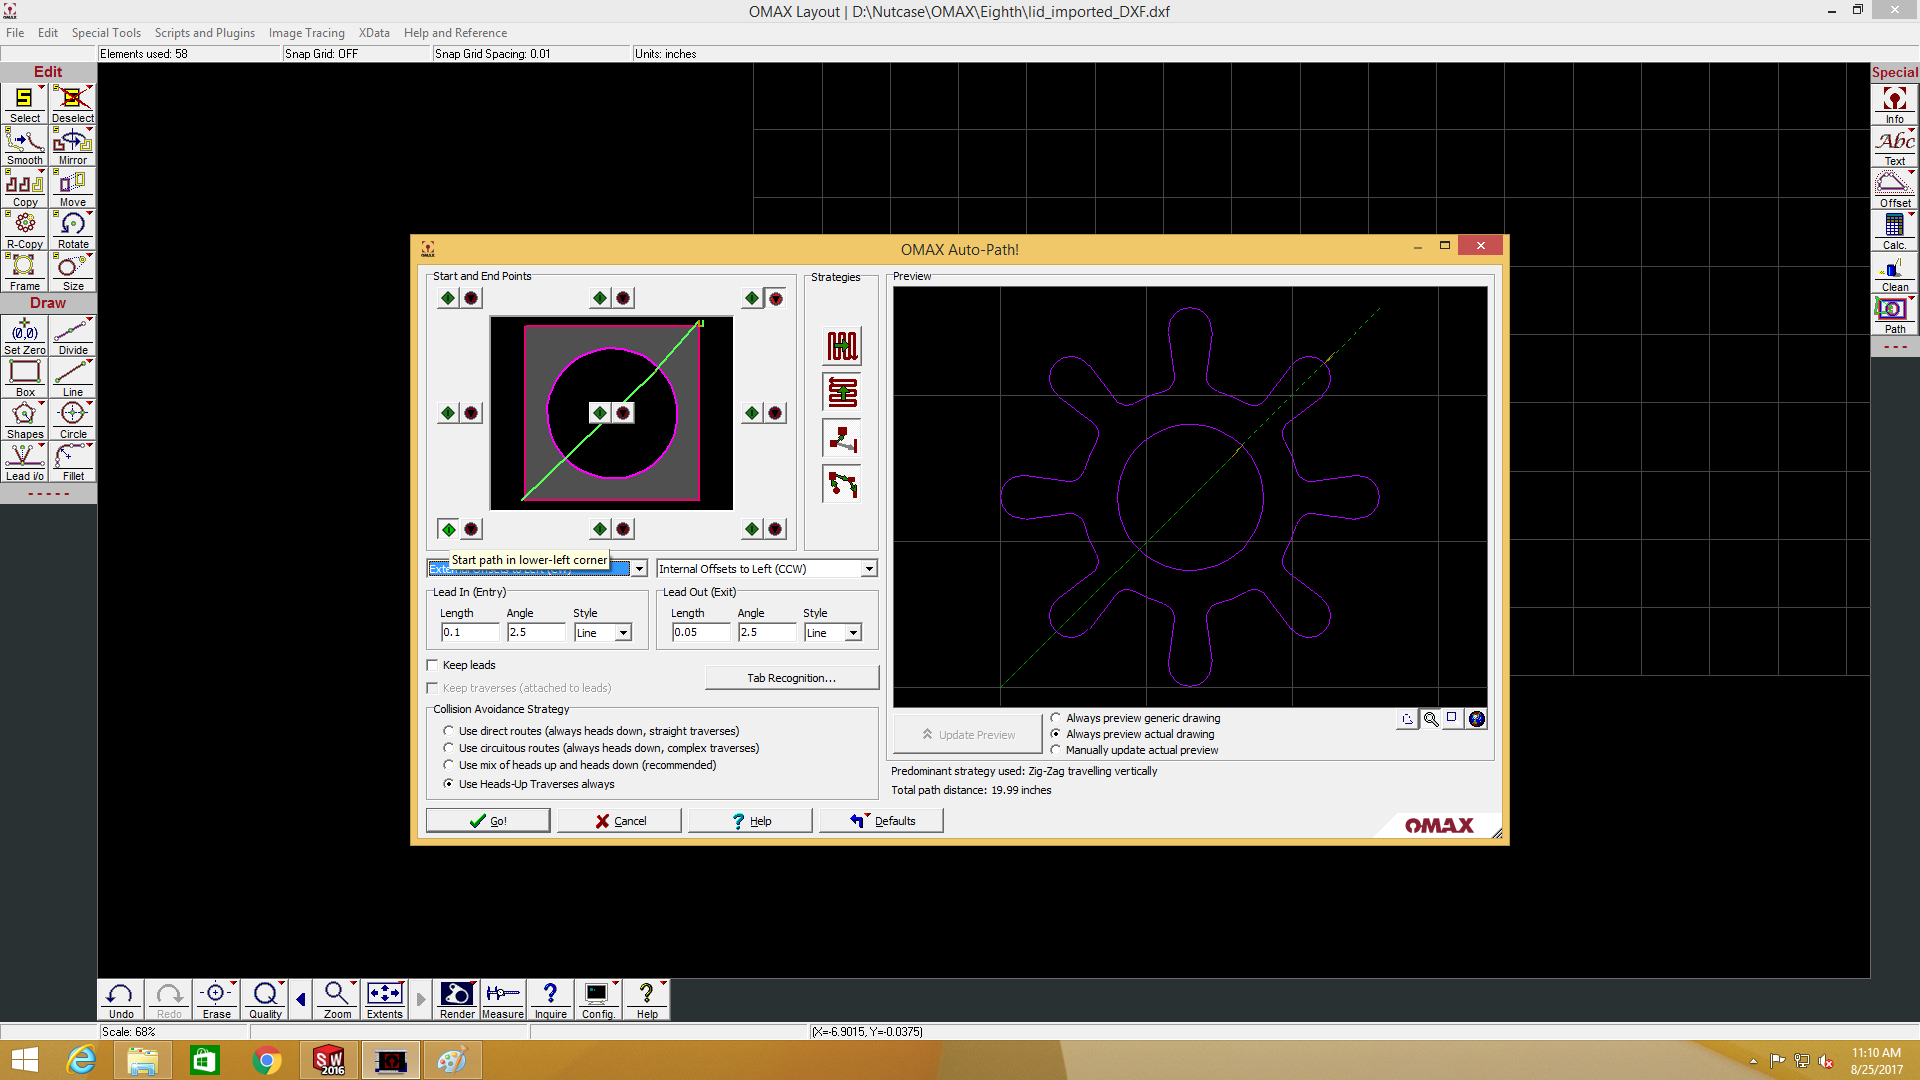Click the Inquire tool
The width and height of the screenshot is (1920, 1080).
coord(550,1000)
